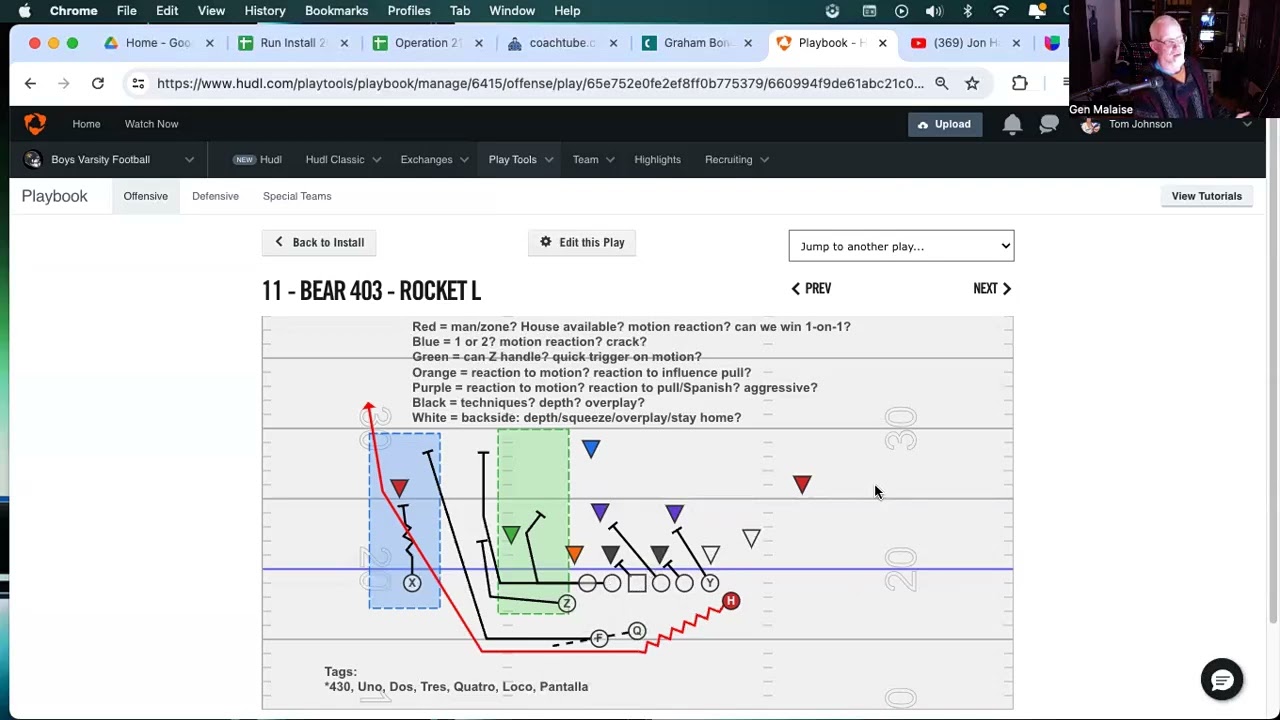Open the notifications bell
The height and width of the screenshot is (720, 1280).
click(1012, 124)
